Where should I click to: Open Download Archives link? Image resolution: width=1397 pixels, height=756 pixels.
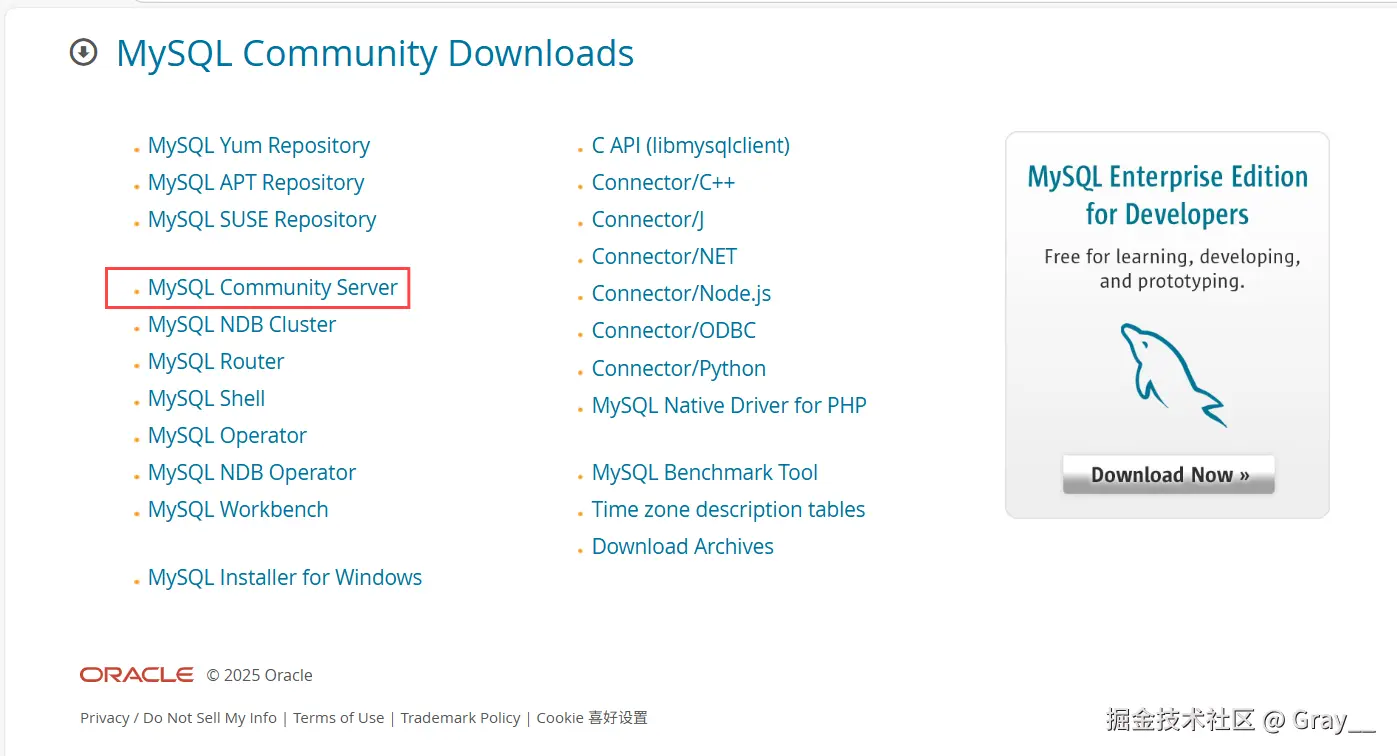(x=683, y=547)
